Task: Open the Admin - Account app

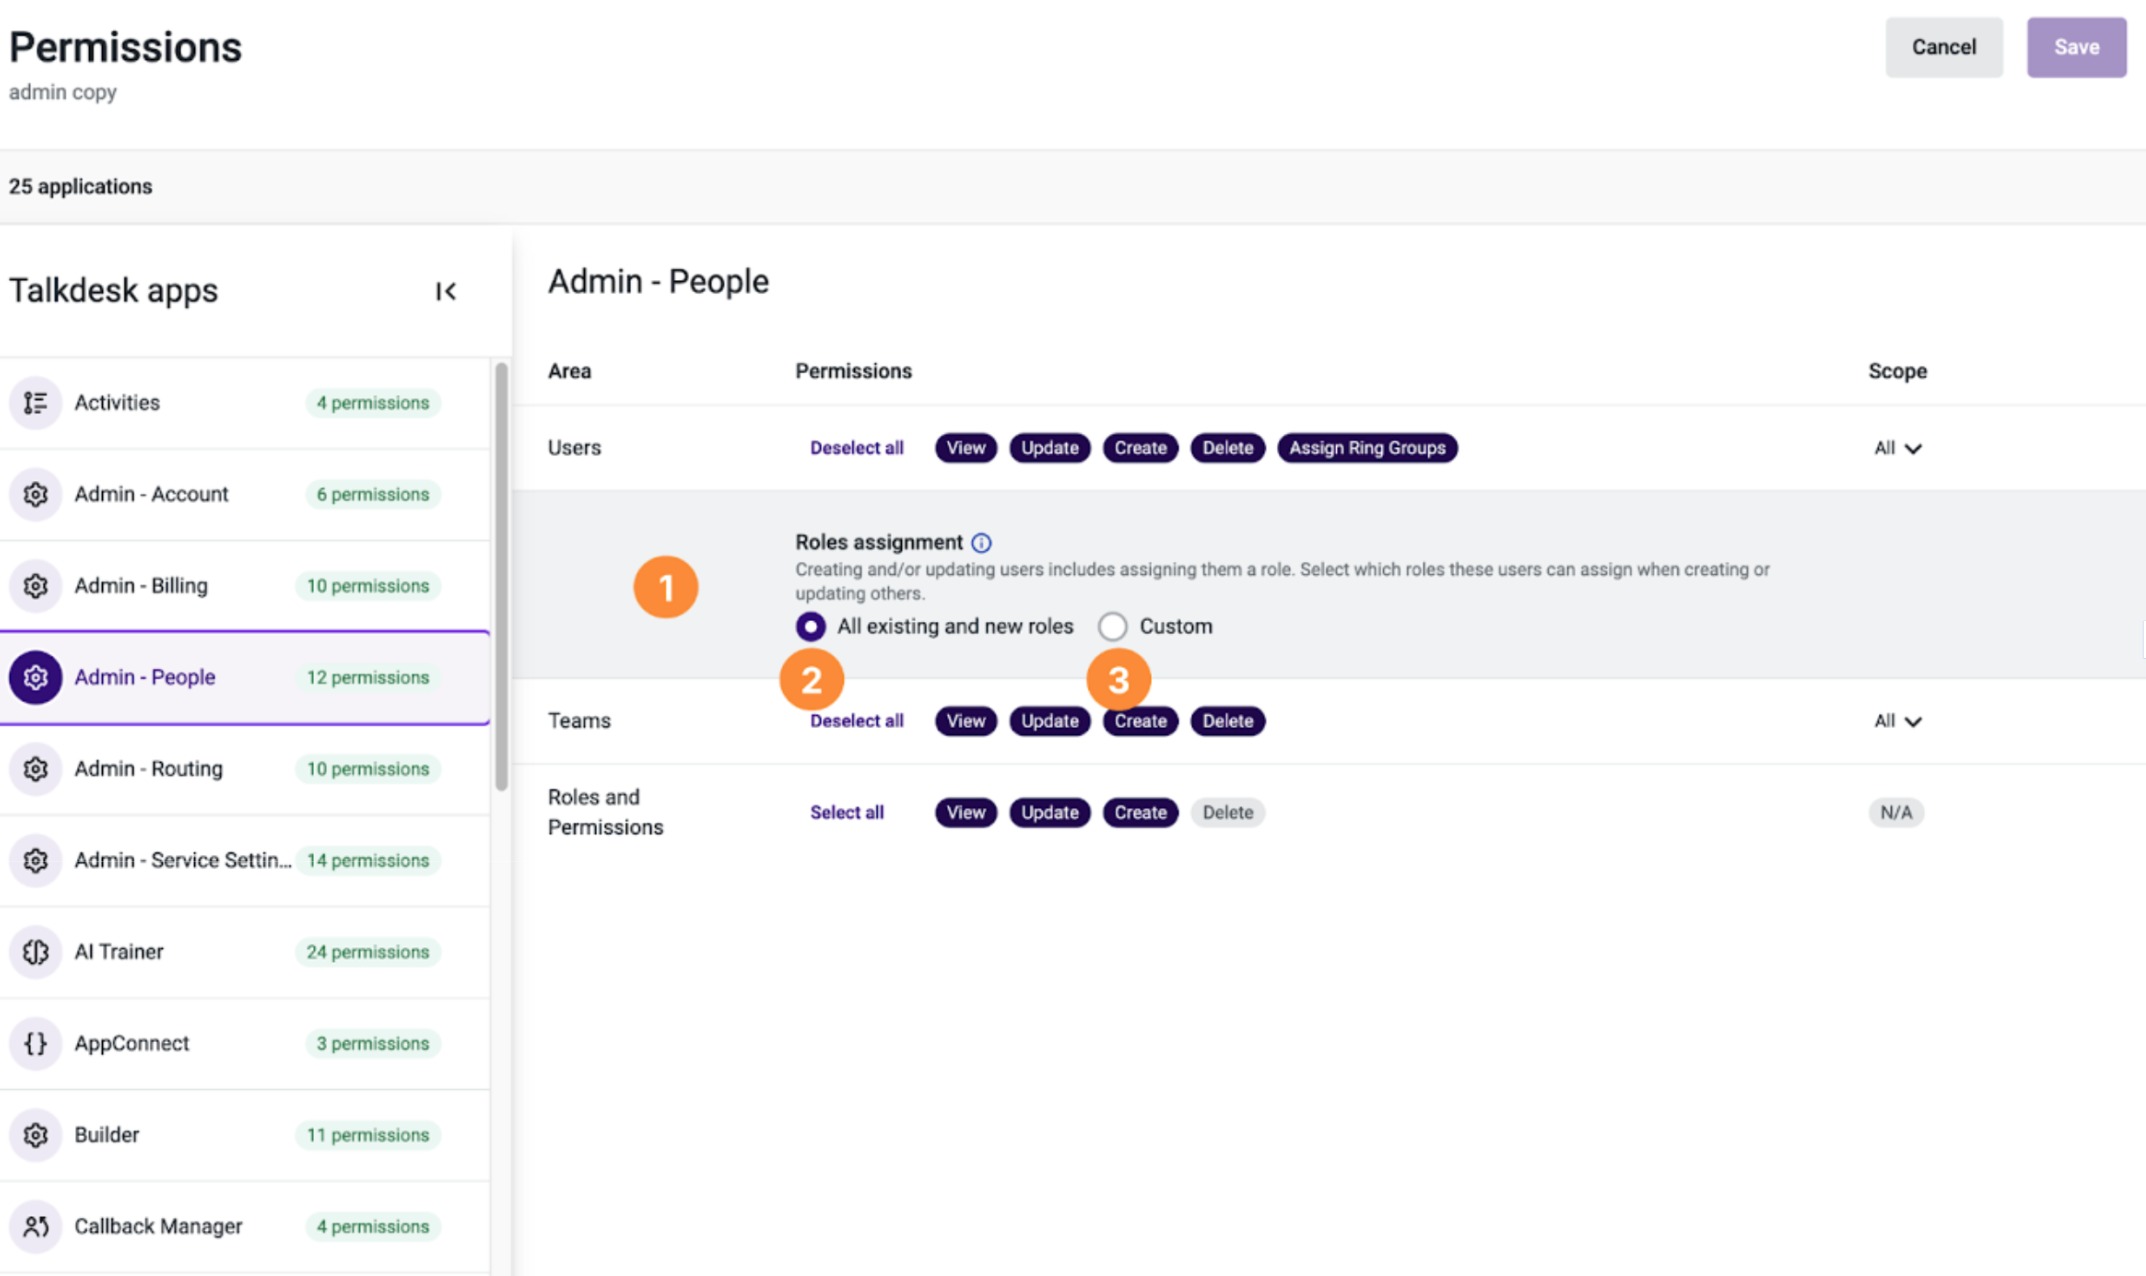Action: [245, 494]
